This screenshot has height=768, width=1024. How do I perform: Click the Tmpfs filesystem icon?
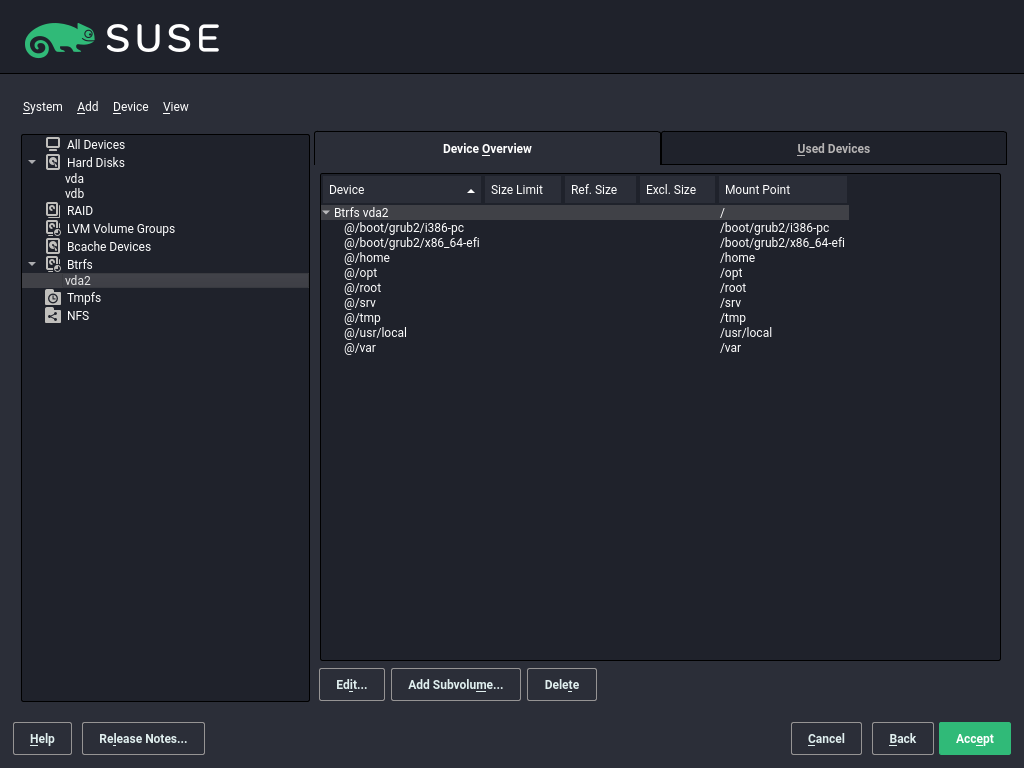point(55,297)
